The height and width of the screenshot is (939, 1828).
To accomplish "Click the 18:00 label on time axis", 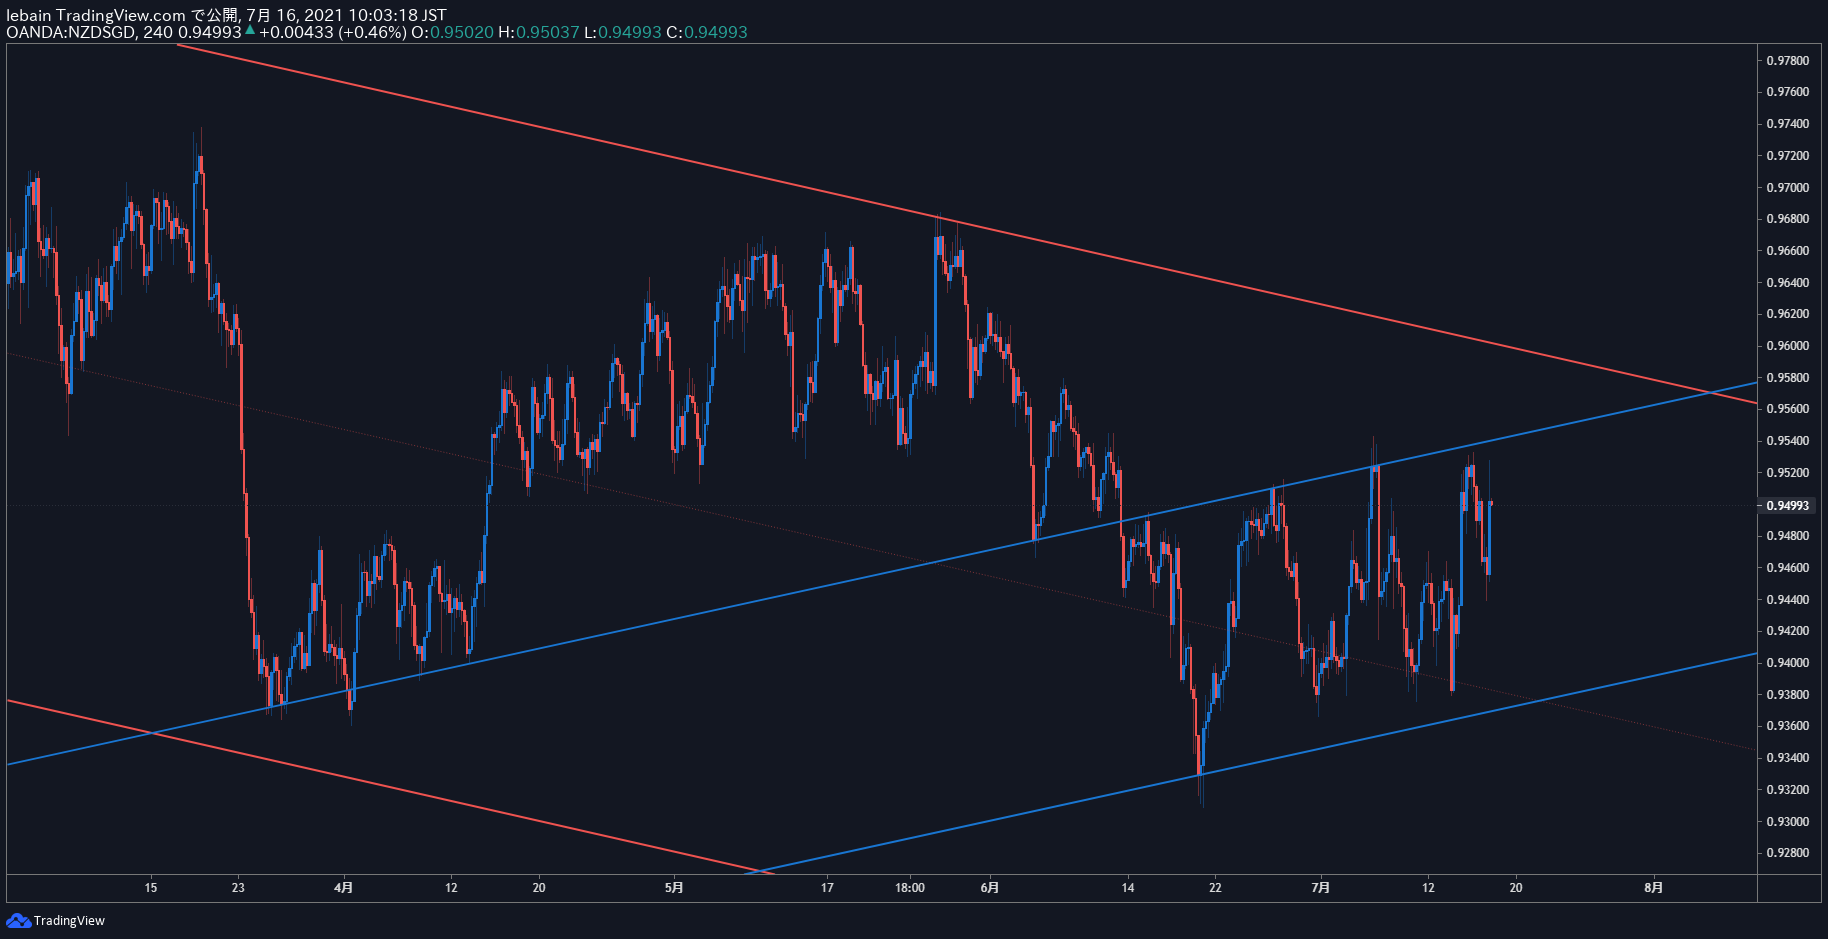I will (910, 888).
